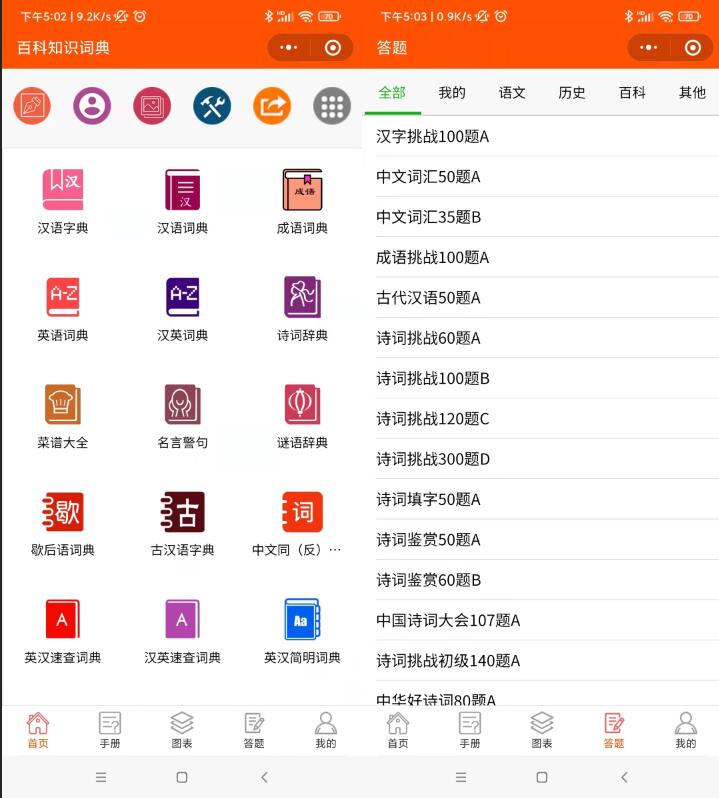Open 答题 in the left screen's bottom bar
Screen dimensions: 719x798
pyautogui.click(x=254, y=730)
